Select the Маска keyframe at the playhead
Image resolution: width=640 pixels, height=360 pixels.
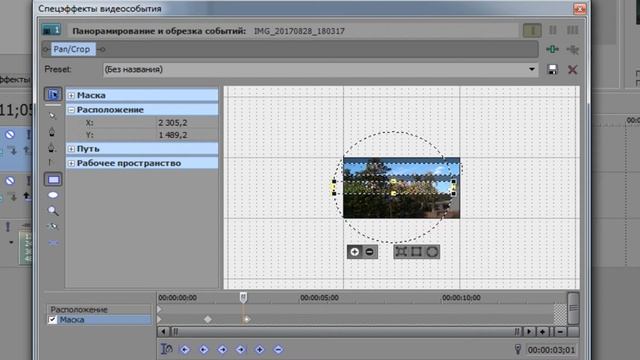[x=246, y=319]
